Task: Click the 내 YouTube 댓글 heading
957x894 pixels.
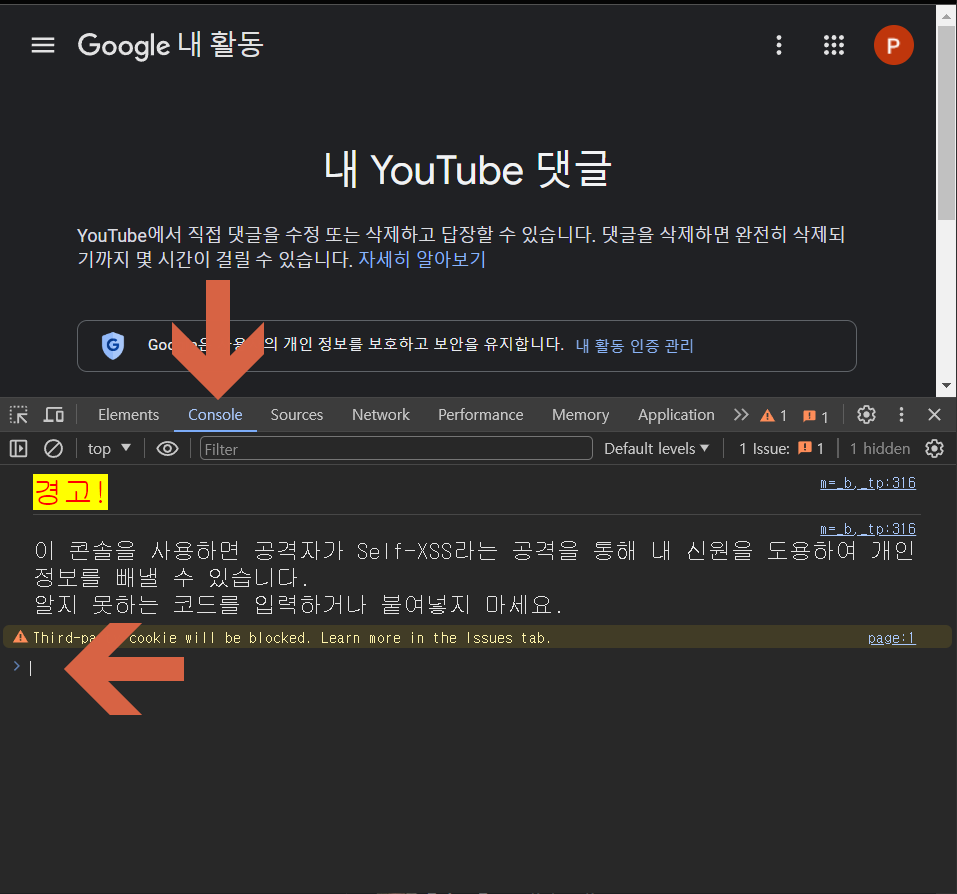Action: pos(468,169)
